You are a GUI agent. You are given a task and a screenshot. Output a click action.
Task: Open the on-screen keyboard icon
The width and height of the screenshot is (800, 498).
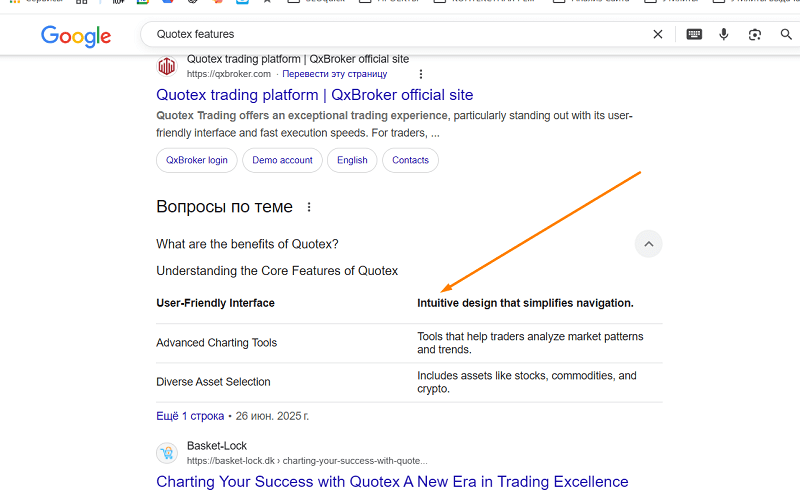coord(694,34)
